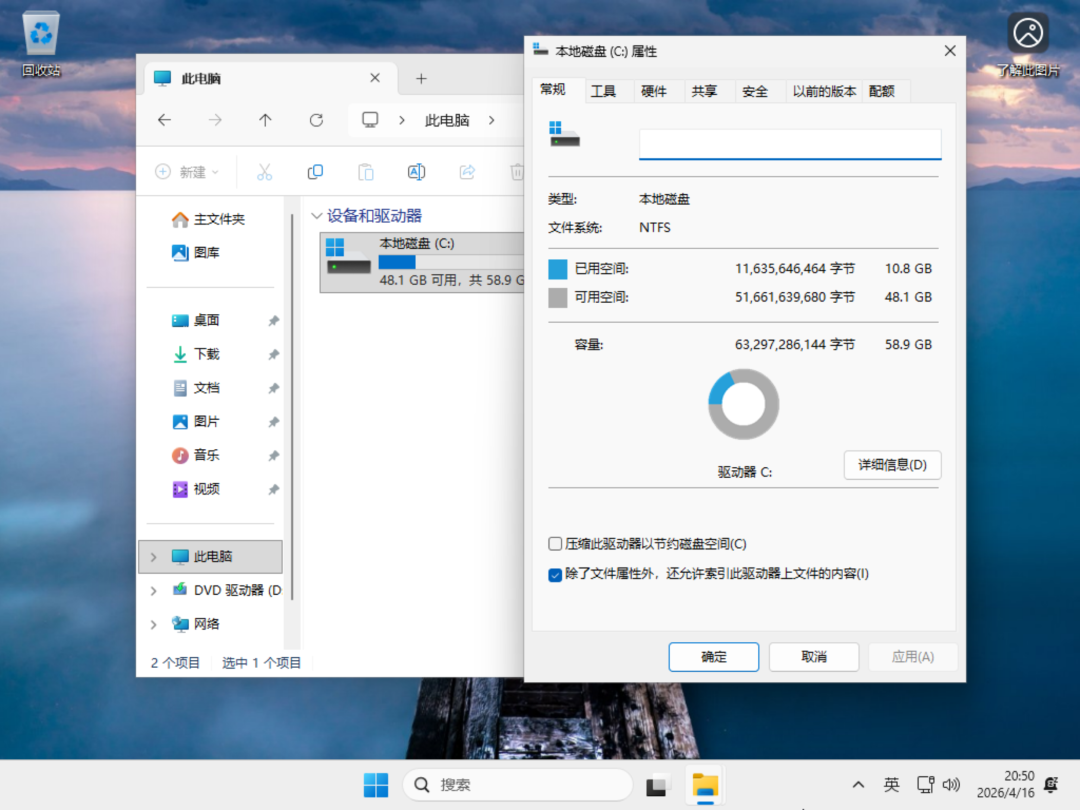Screen dimensions: 1080x810
Task: Click the forward arrow in Explorer
Action: point(215,121)
